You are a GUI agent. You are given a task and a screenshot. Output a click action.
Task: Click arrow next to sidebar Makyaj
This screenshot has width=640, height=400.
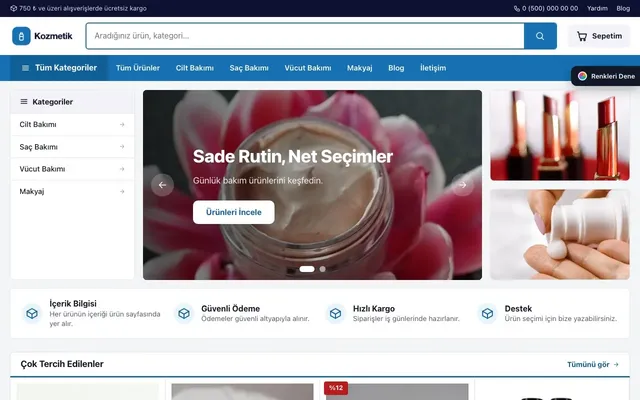pos(122,191)
